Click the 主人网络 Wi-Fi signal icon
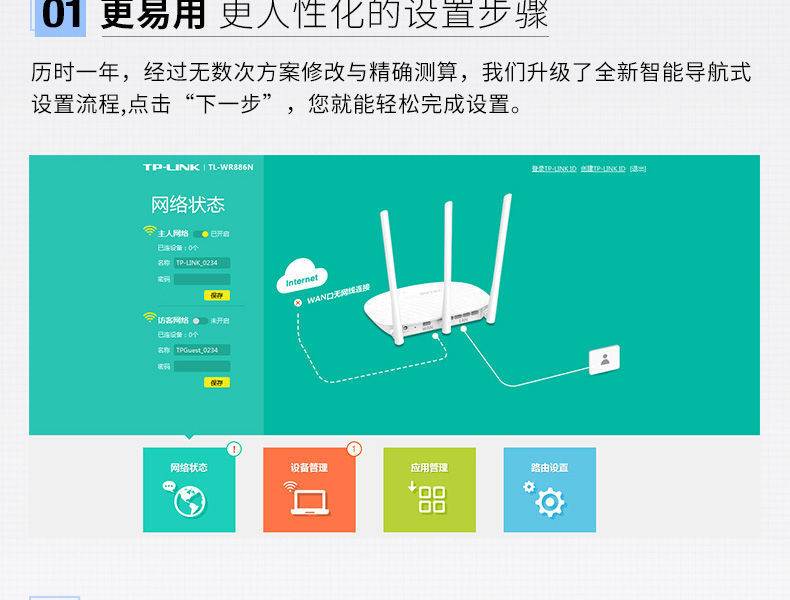 click(x=149, y=231)
